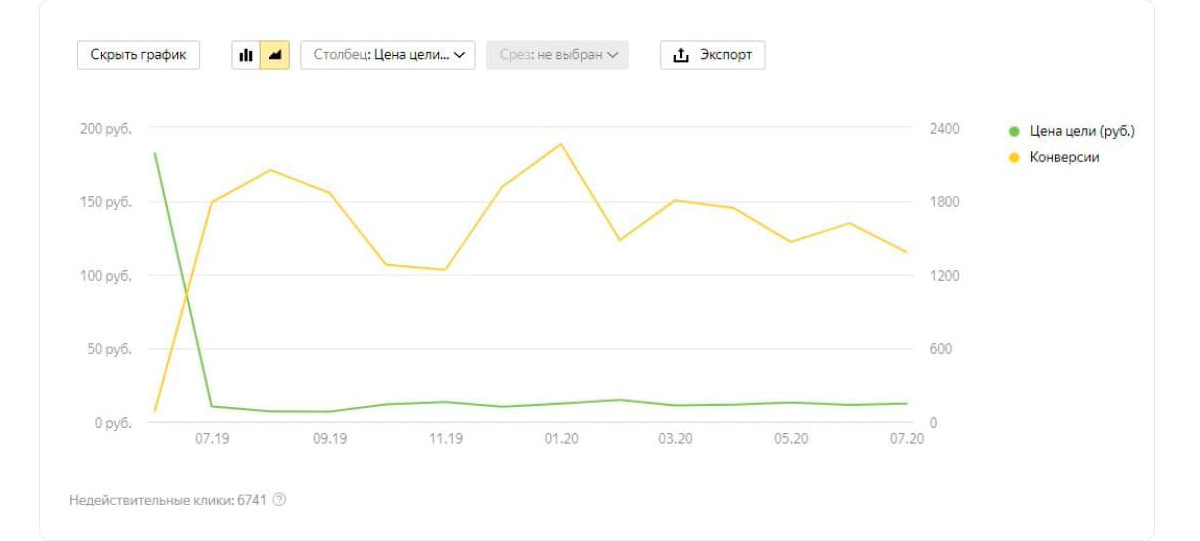Click the 2400 right axis label
1200x541 pixels.
pyautogui.click(x=944, y=129)
